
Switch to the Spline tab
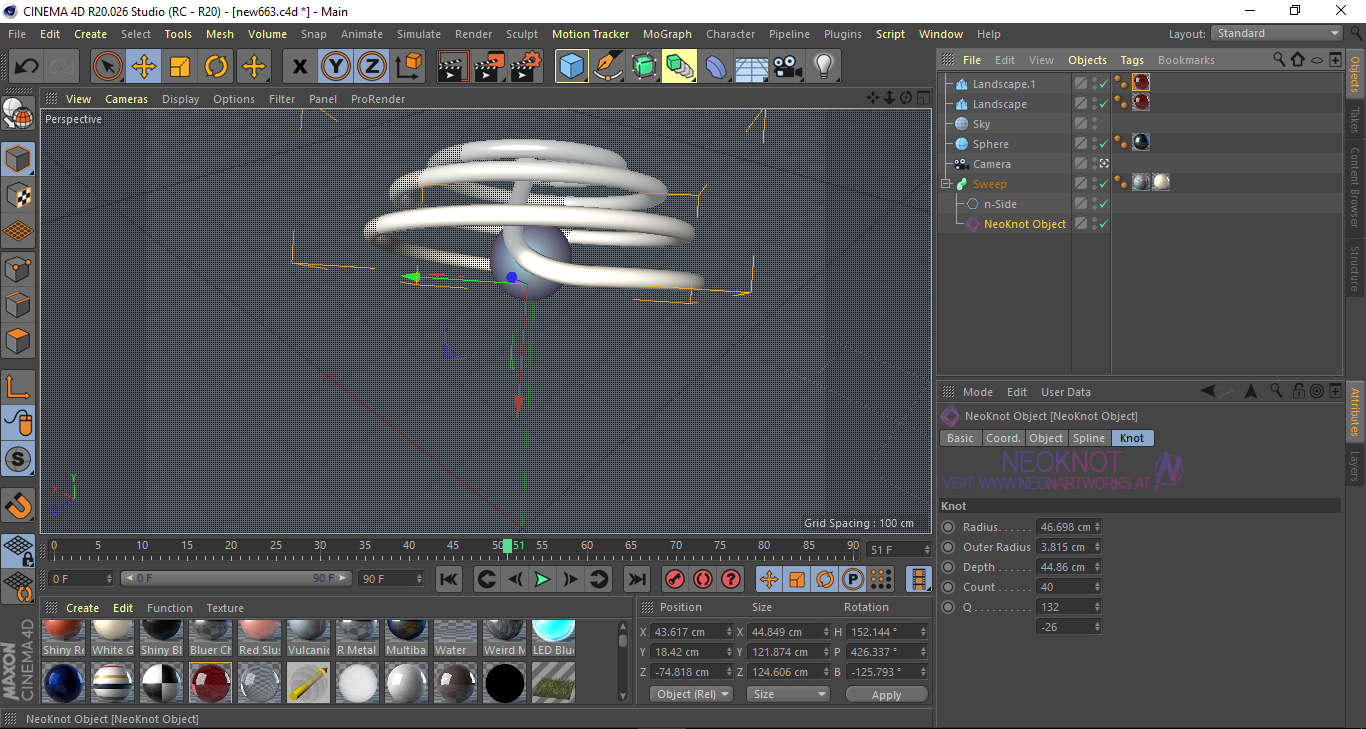coord(1089,438)
